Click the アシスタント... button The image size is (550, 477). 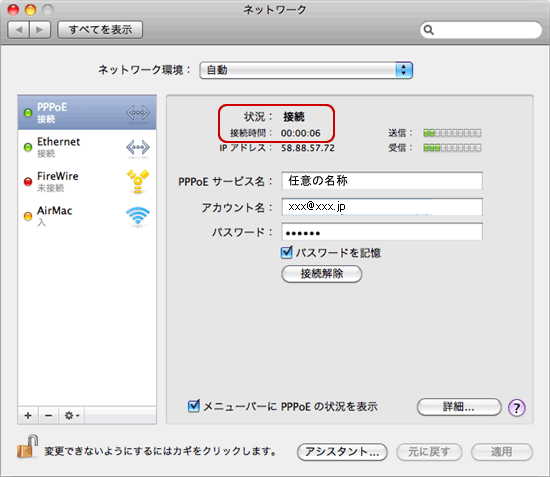[342, 452]
